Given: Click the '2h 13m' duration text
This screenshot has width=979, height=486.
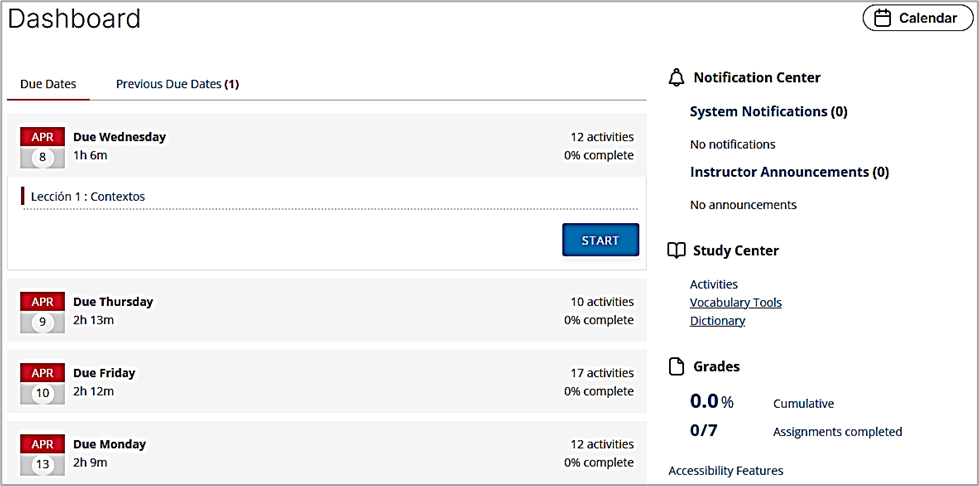Looking at the screenshot, I should click(x=94, y=320).
